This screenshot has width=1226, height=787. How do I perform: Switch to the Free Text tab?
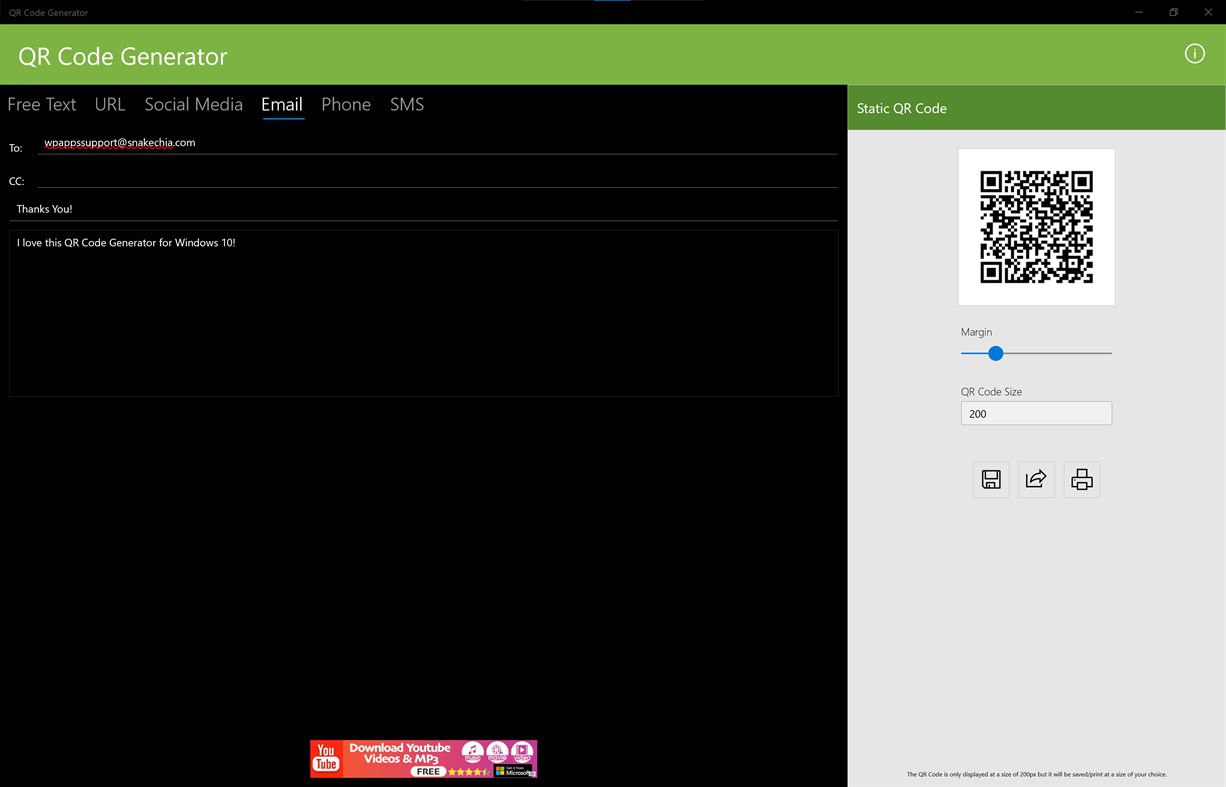tap(41, 104)
